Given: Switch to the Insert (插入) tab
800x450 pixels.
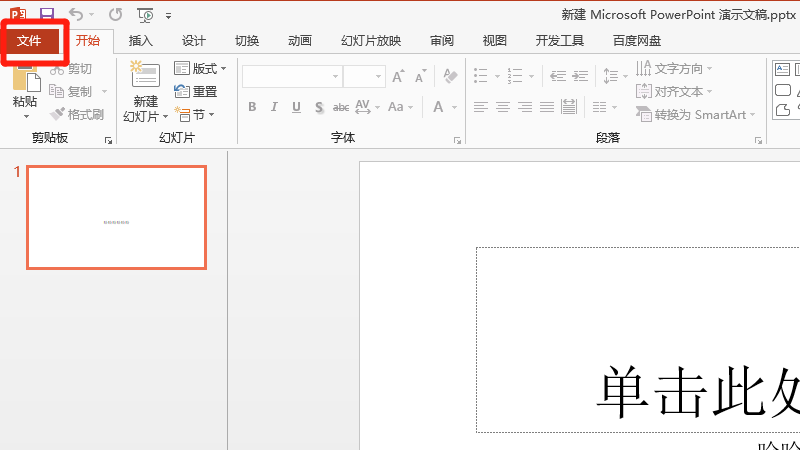Looking at the screenshot, I should click(x=141, y=41).
